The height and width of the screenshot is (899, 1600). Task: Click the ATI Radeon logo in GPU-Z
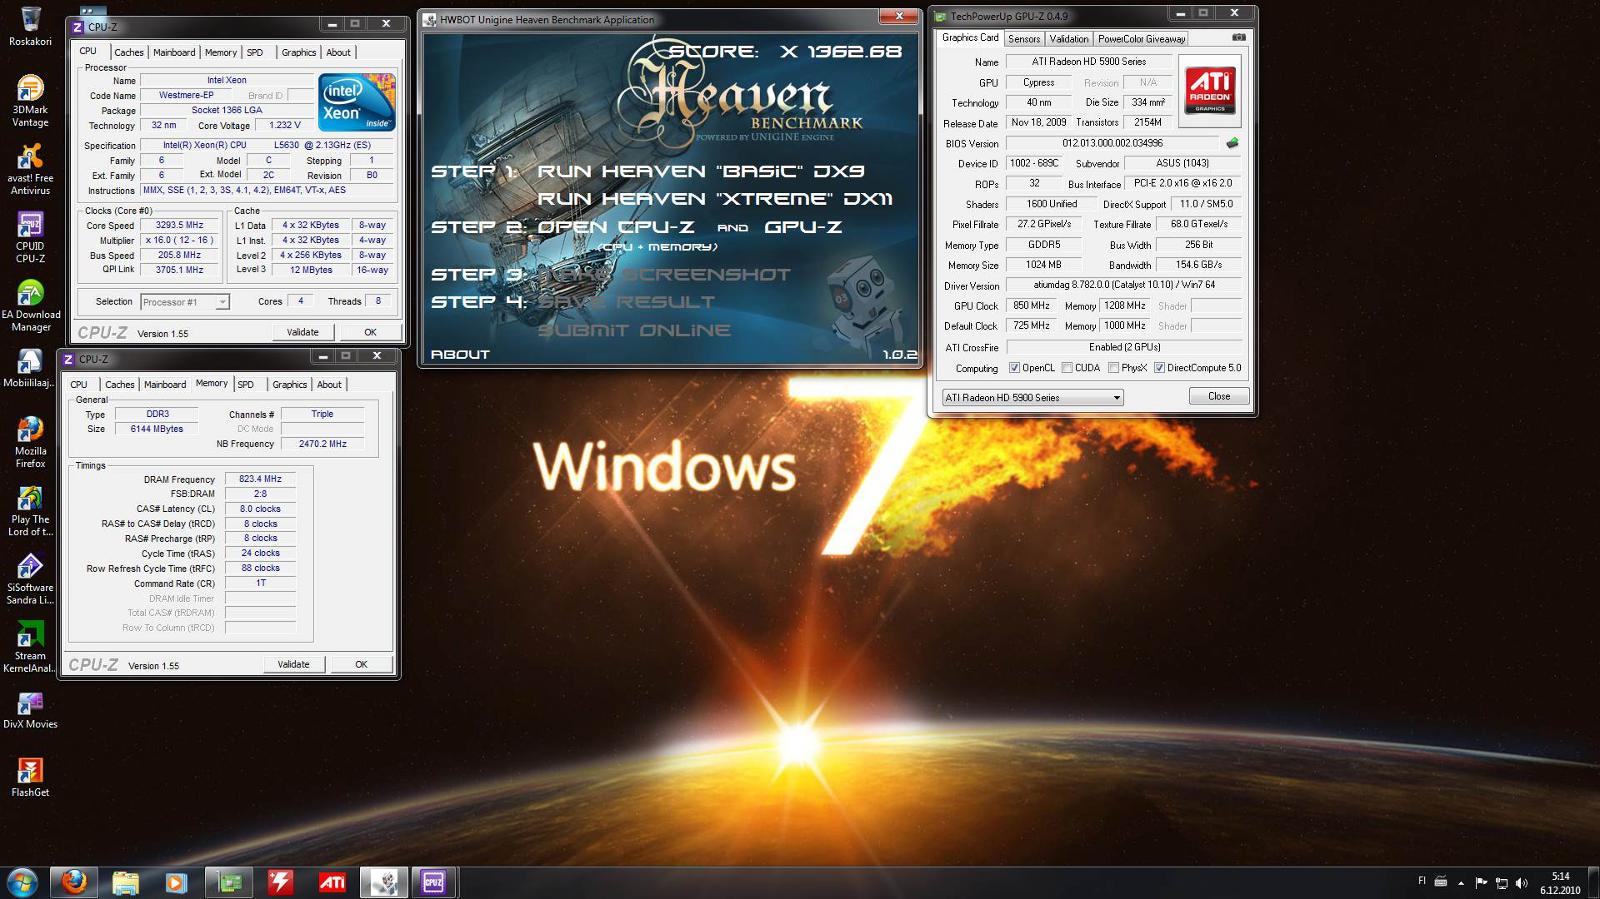1210,90
